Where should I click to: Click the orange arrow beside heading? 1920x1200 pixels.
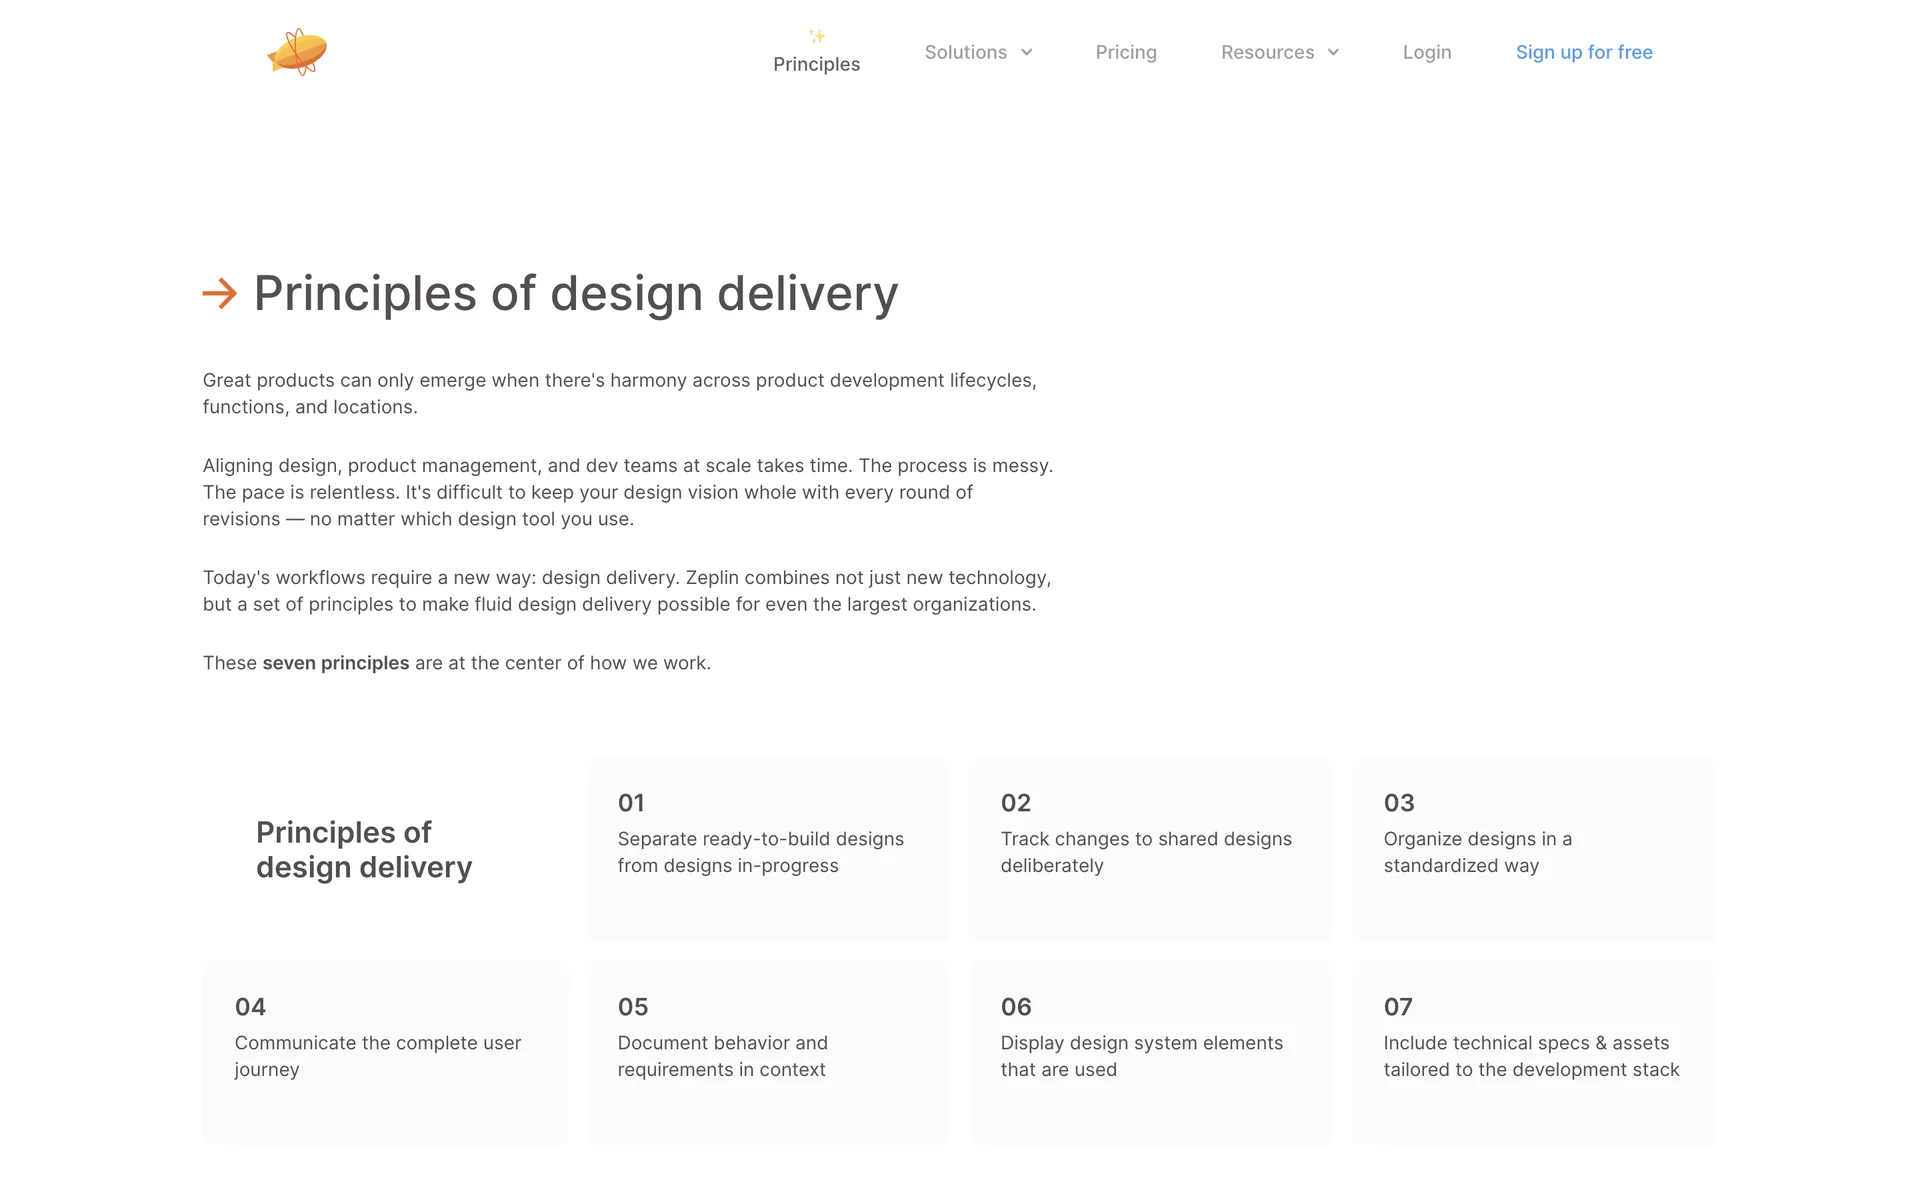tap(220, 293)
